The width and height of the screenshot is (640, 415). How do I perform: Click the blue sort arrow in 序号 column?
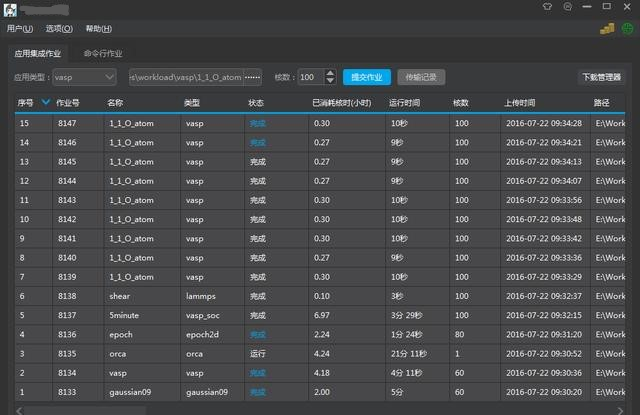(x=45, y=101)
